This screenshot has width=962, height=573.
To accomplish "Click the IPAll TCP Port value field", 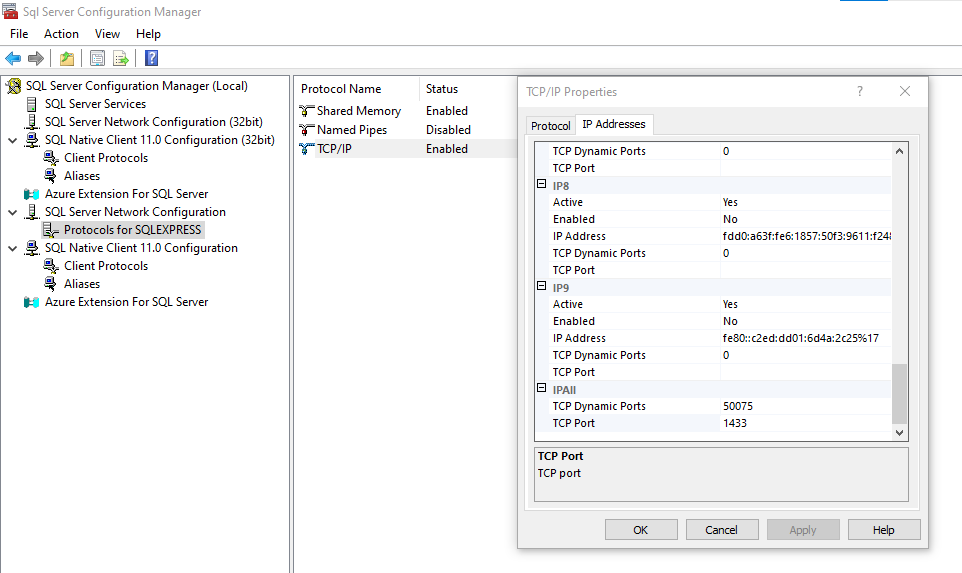I will 803,423.
